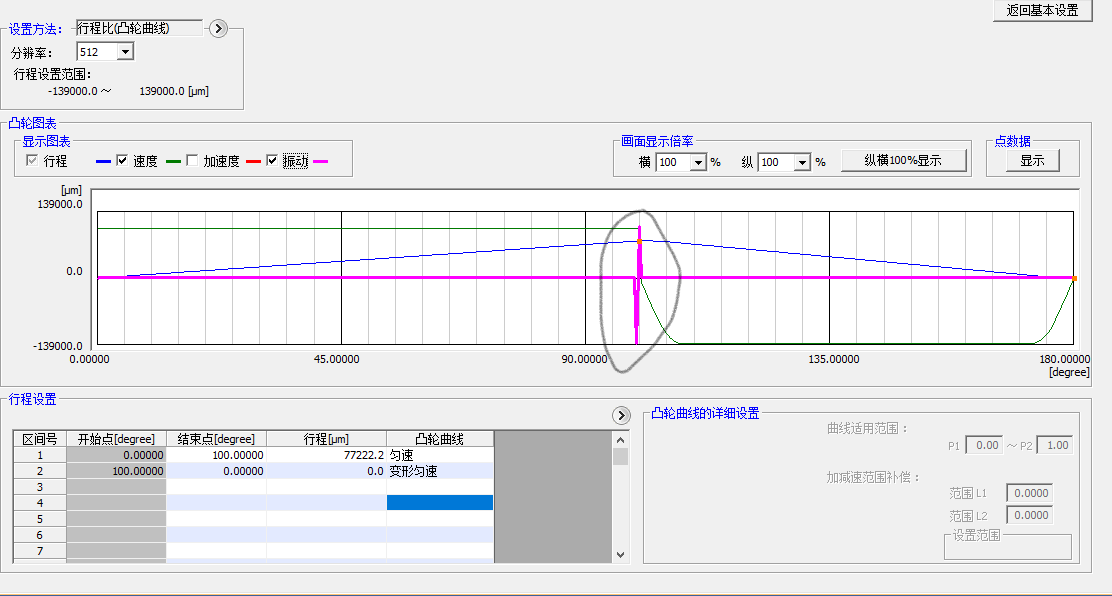Click the orange end point at 180 degrees
Viewport: 1112px width, 596px height.
point(1074,278)
